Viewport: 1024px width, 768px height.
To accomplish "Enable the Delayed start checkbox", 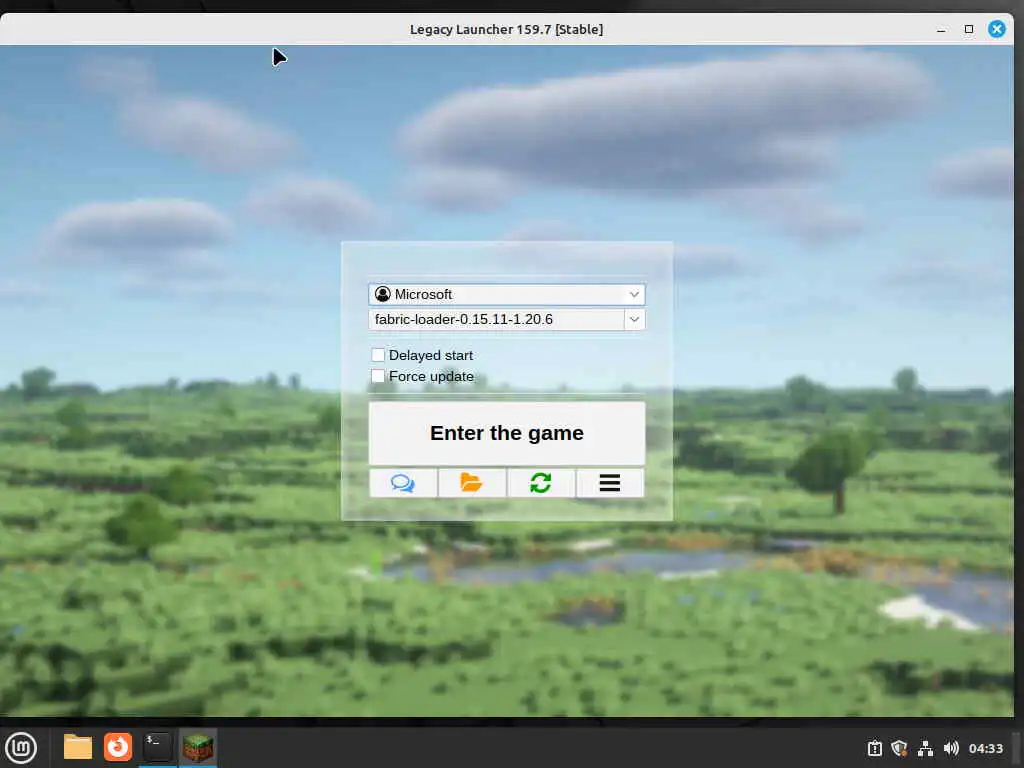I will point(378,355).
